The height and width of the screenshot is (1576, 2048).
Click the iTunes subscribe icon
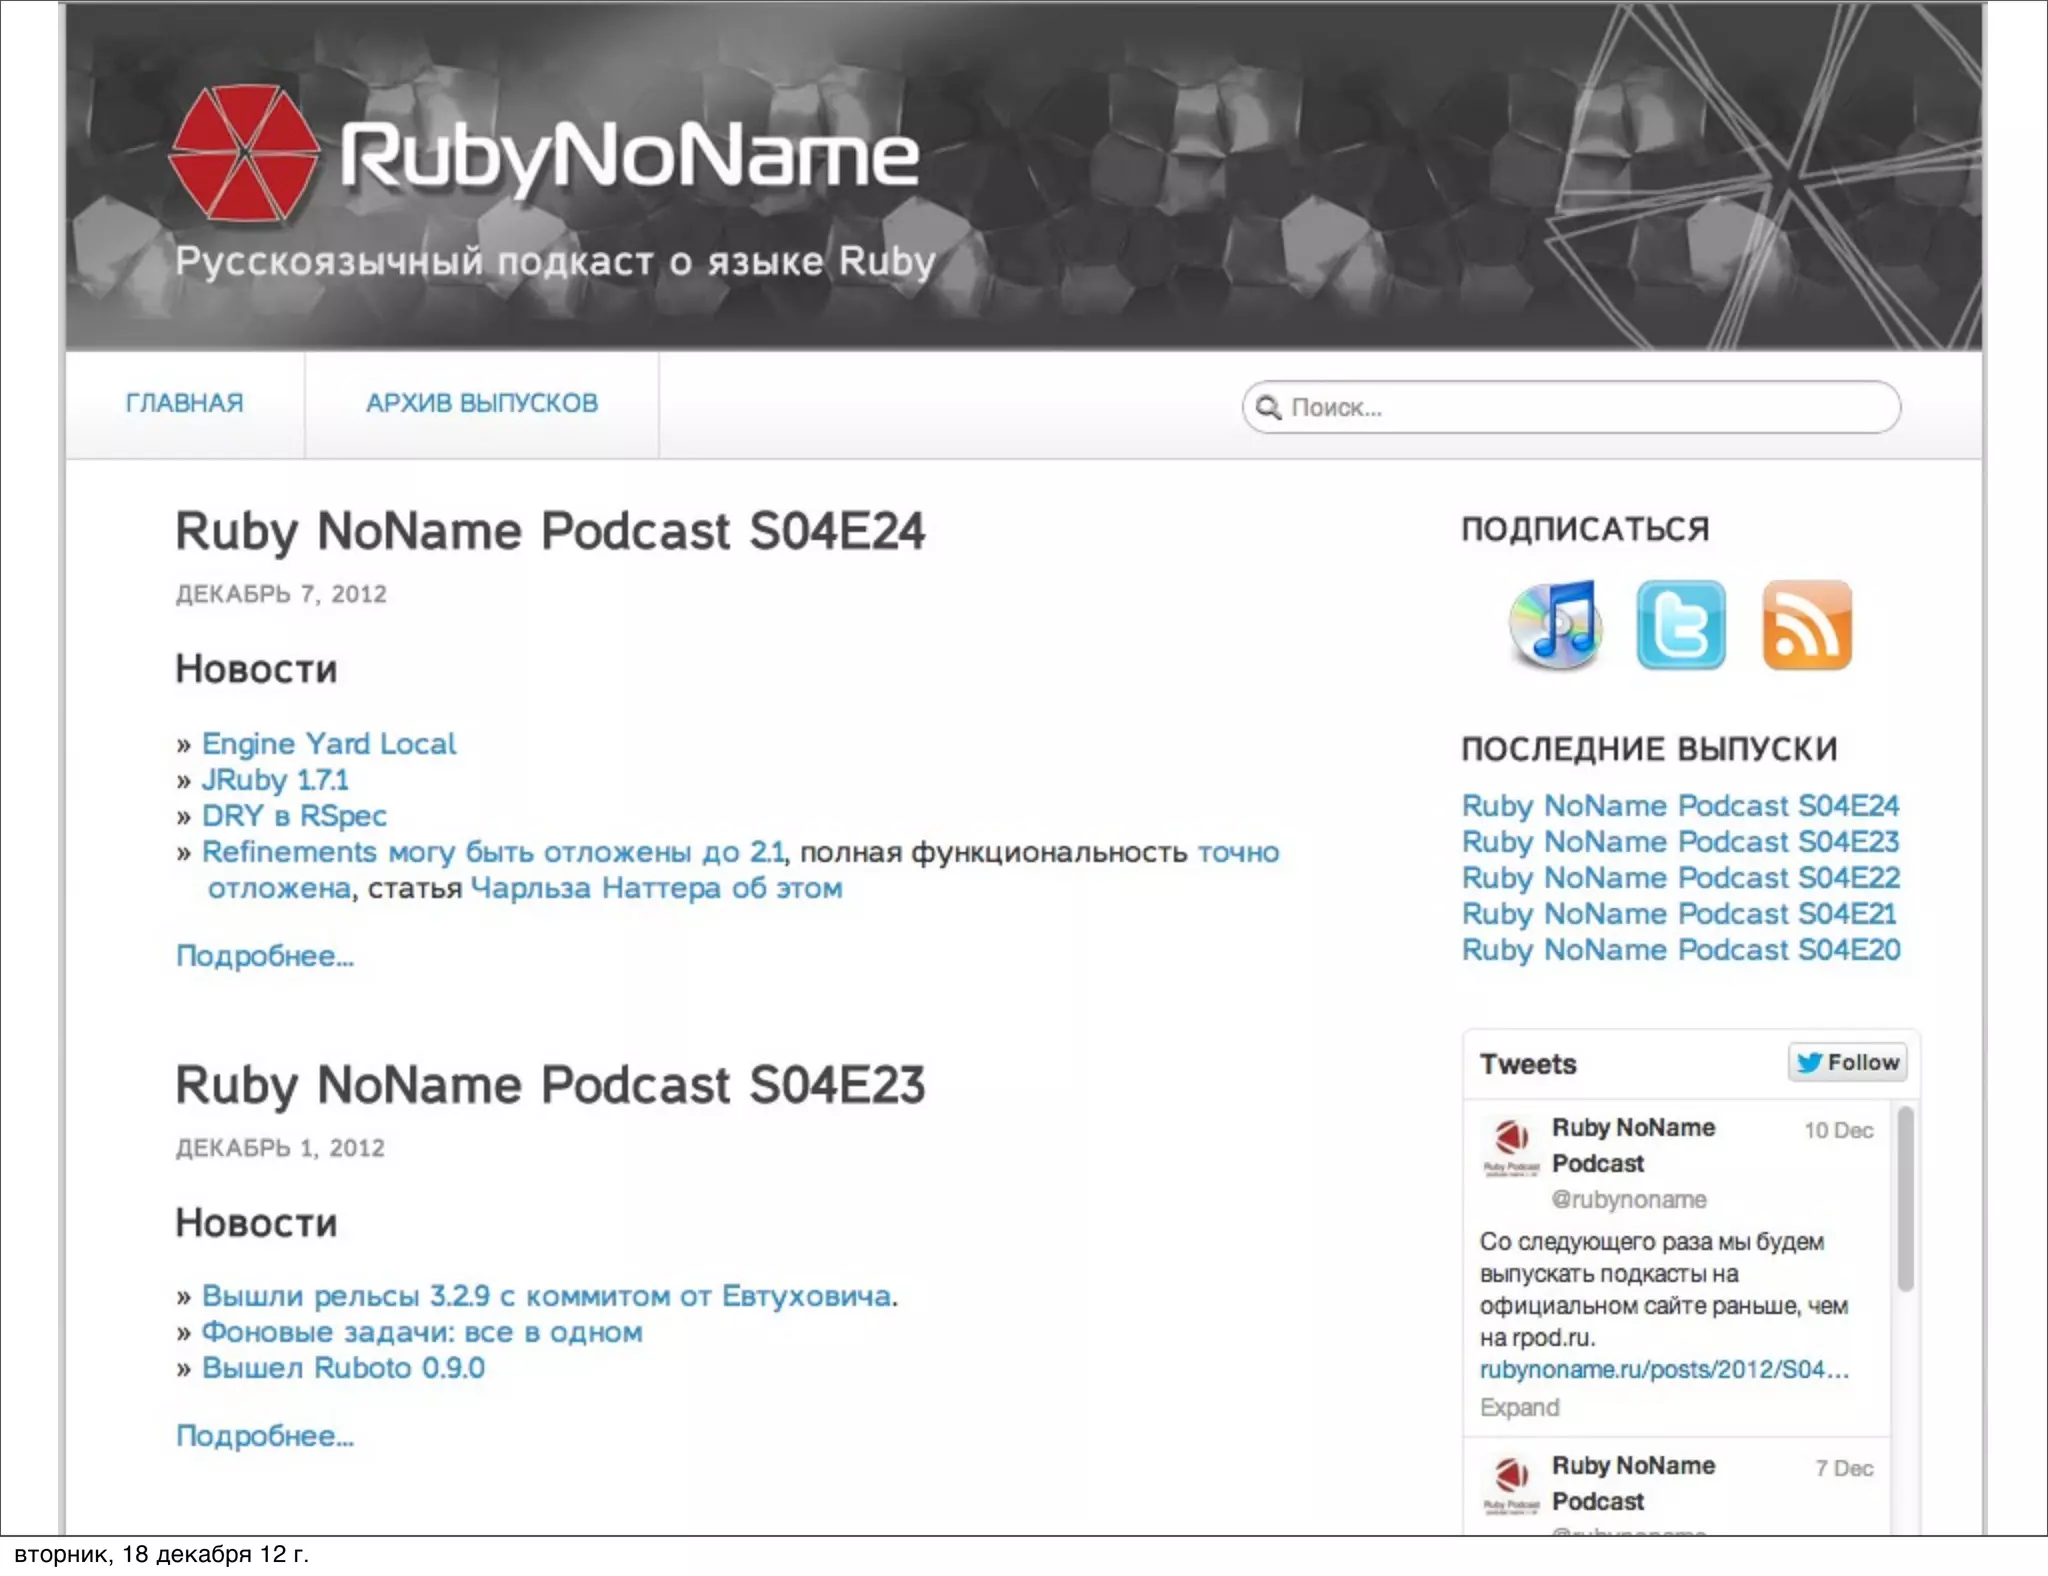(x=1555, y=625)
